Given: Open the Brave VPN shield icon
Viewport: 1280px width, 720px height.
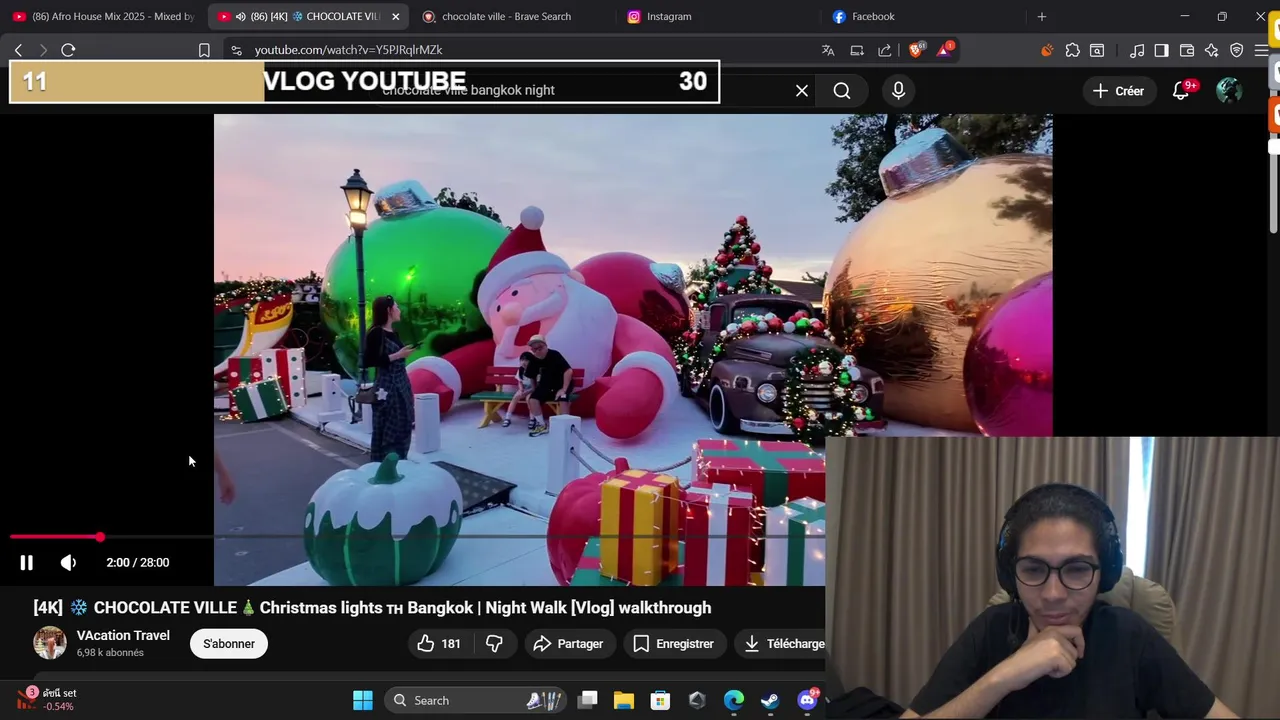Looking at the screenshot, I should [x=1237, y=50].
